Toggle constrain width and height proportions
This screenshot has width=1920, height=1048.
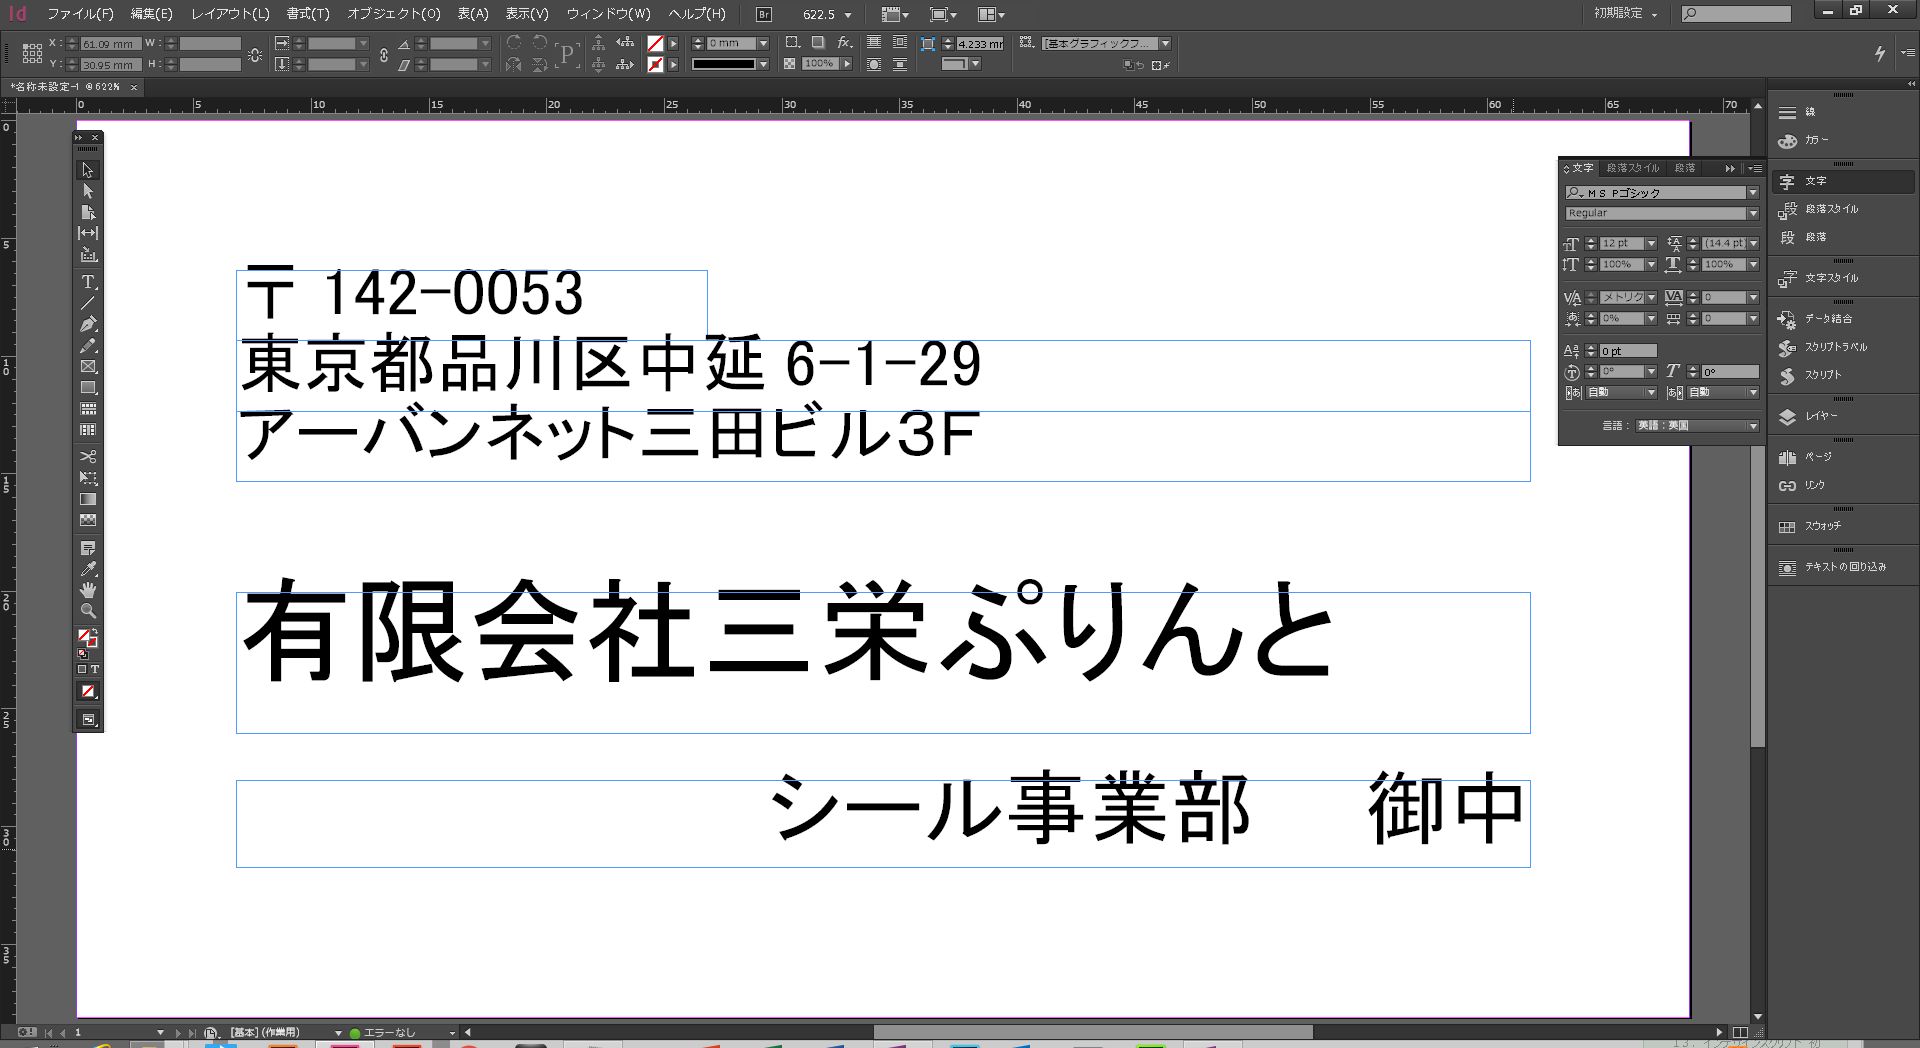(x=255, y=54)
